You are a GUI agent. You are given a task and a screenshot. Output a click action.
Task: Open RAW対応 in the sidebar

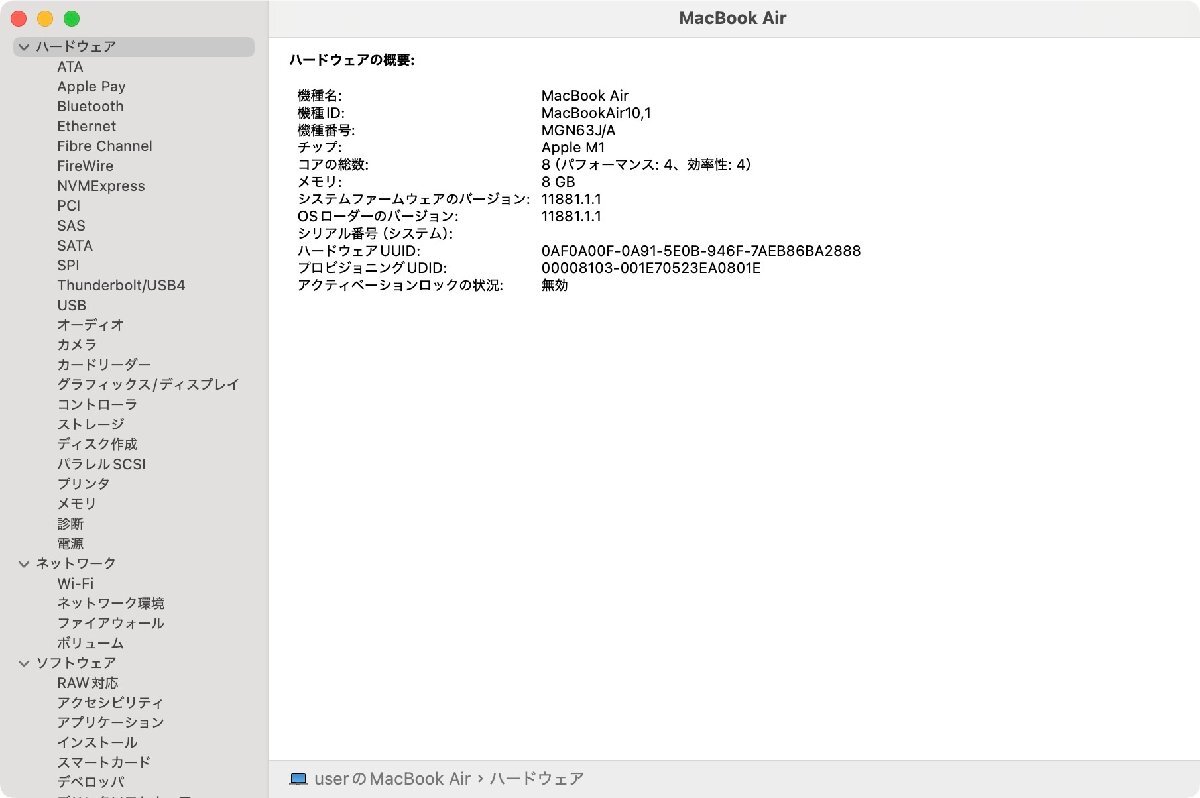tap(88, 683)
